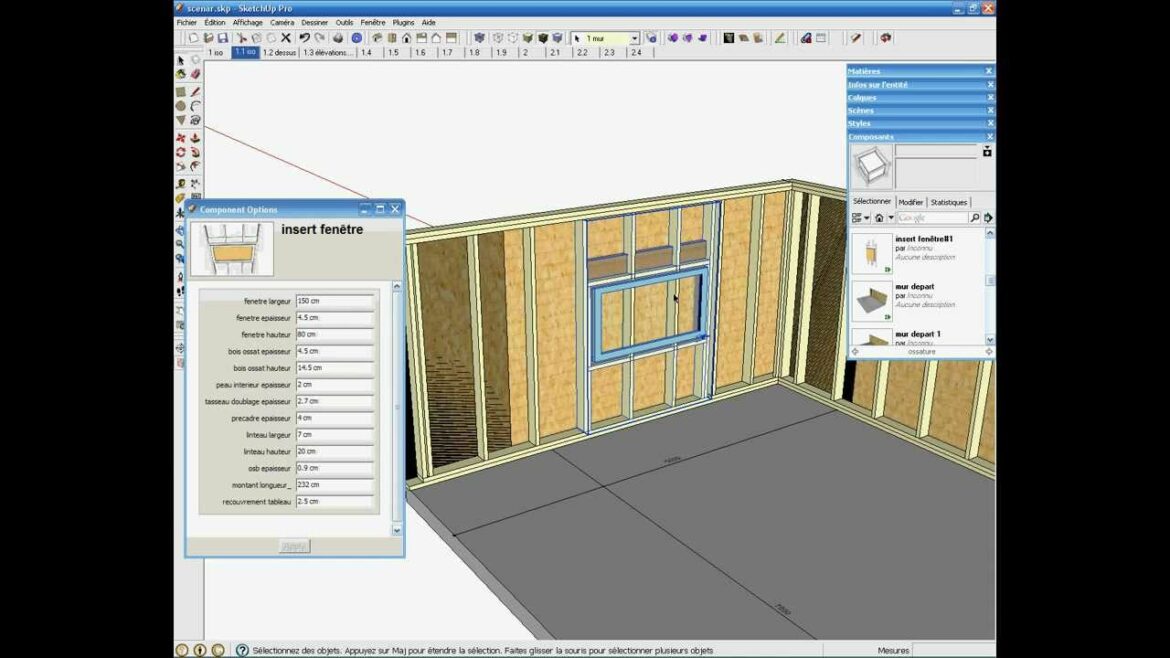Click the Zoom Extents toolbar icon
The image size is (1170, 658).
pos(182,257)
